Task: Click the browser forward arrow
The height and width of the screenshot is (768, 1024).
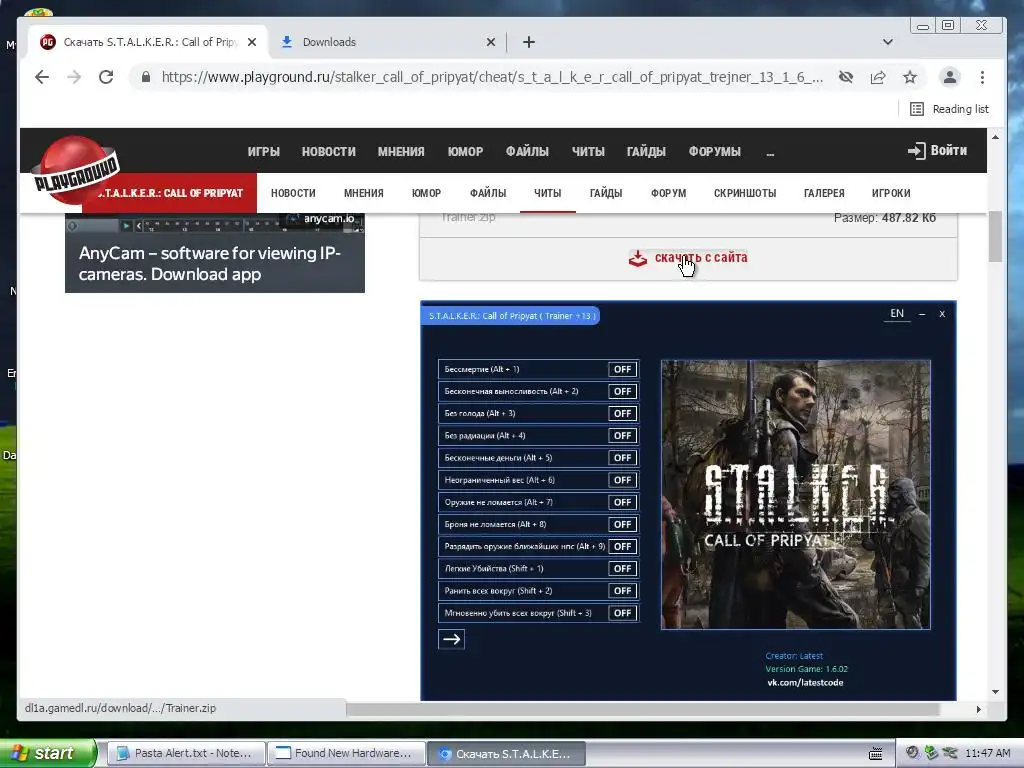Action: 74,77
